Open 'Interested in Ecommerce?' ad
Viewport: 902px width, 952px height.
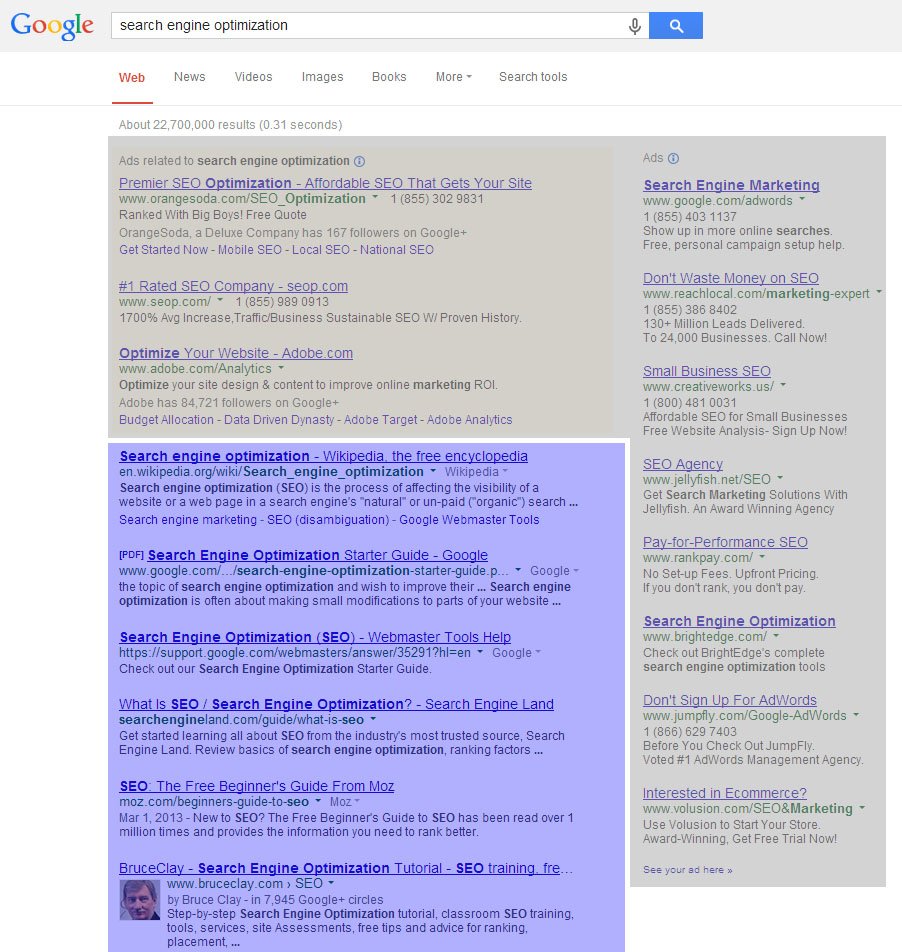click(x=724, y=793)
